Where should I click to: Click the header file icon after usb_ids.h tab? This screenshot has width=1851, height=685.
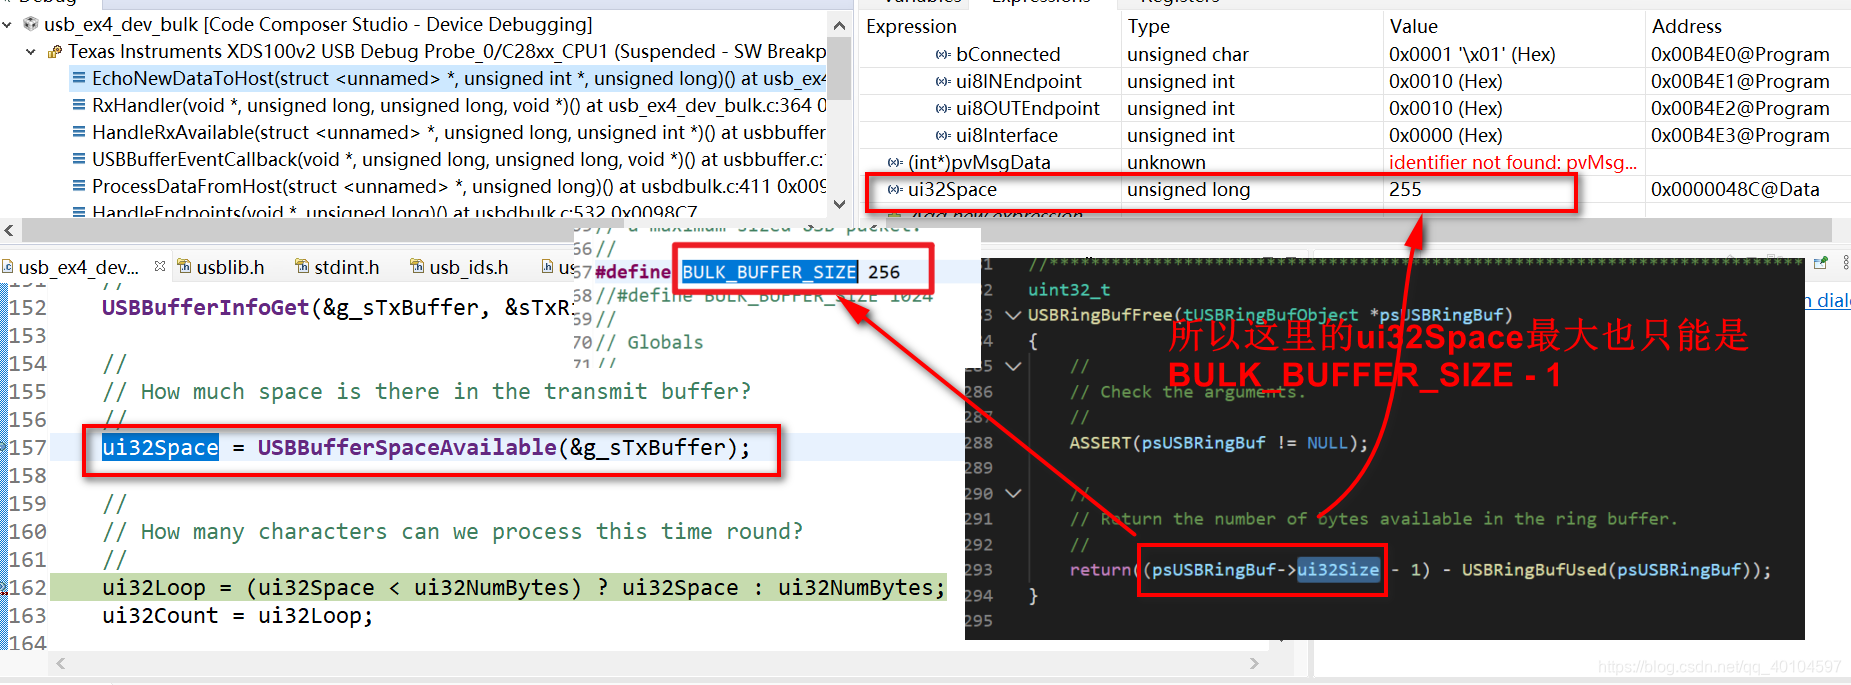pyautogui.click(x=547, y=266)
